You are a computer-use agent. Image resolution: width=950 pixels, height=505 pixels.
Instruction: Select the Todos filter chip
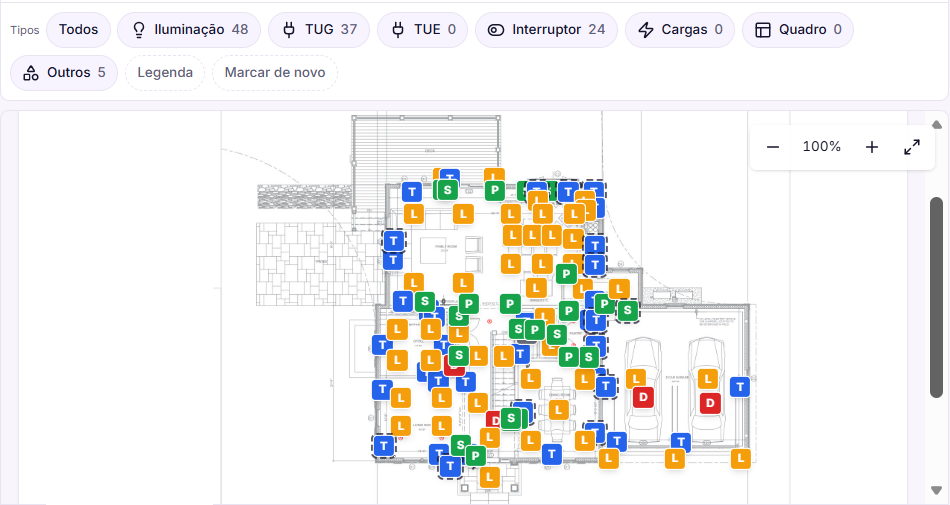point(79,30)
